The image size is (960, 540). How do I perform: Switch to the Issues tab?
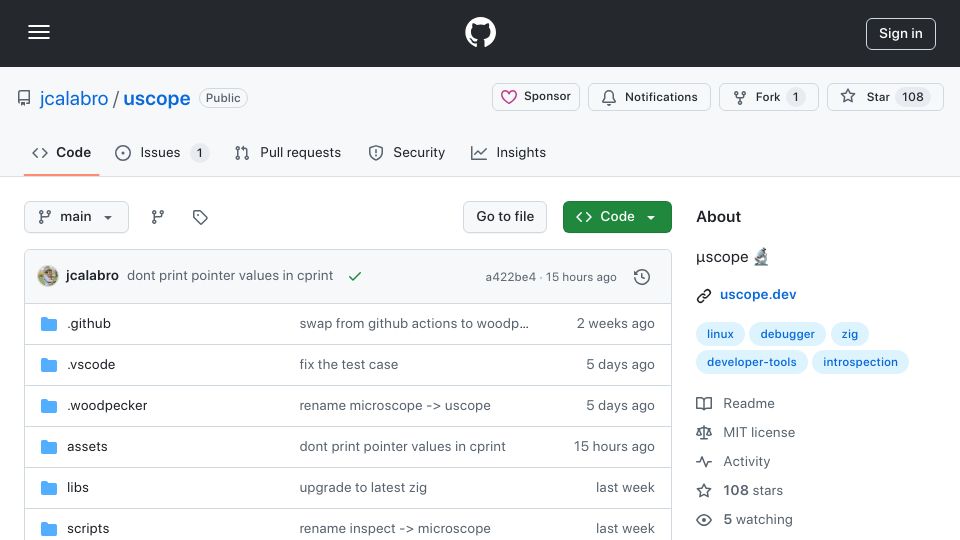(x=162, y=152)
